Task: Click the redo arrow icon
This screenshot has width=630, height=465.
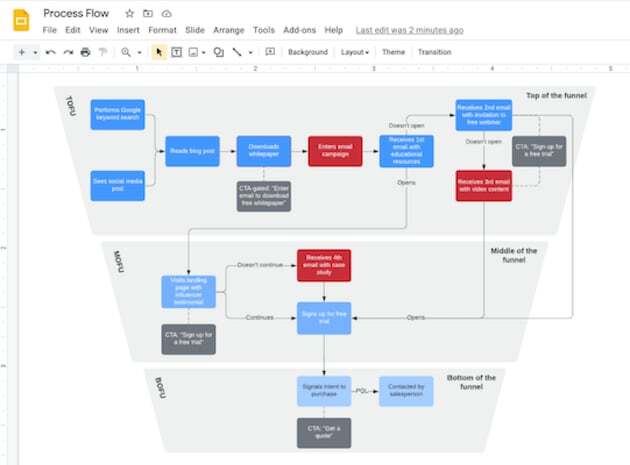Action: (x=68, y=52)
